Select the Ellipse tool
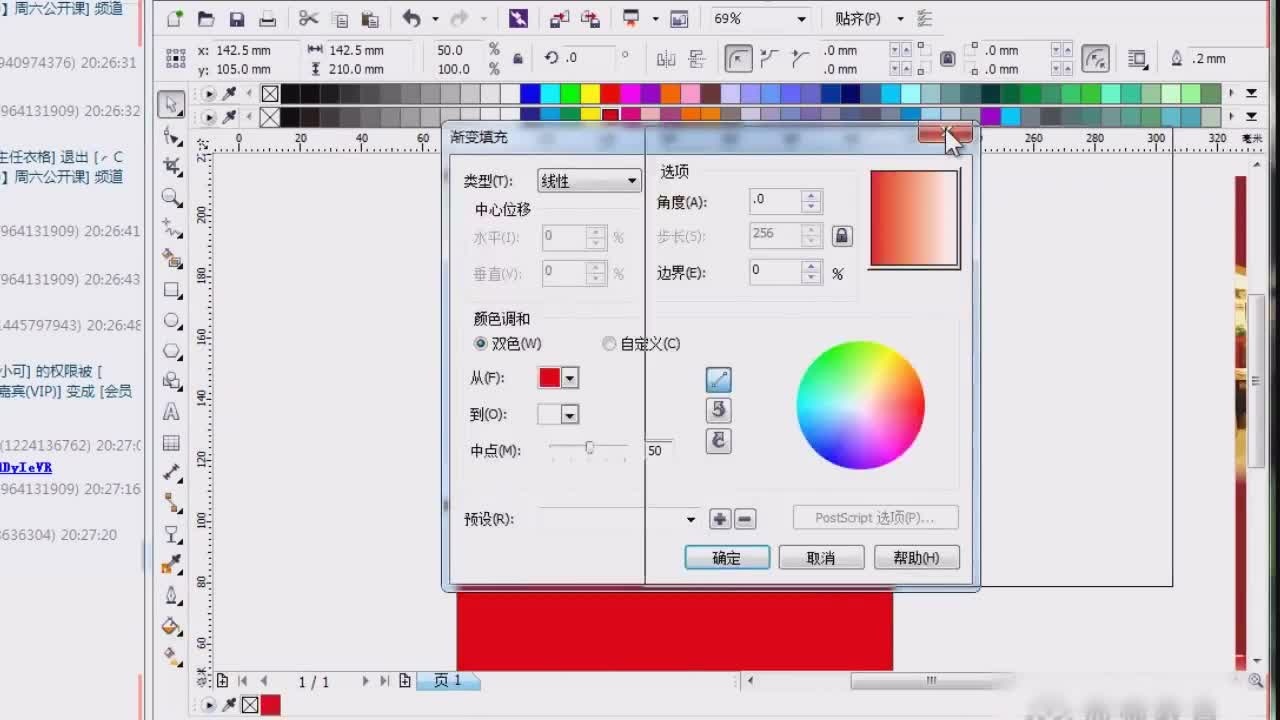 click(x=172, y=321)
